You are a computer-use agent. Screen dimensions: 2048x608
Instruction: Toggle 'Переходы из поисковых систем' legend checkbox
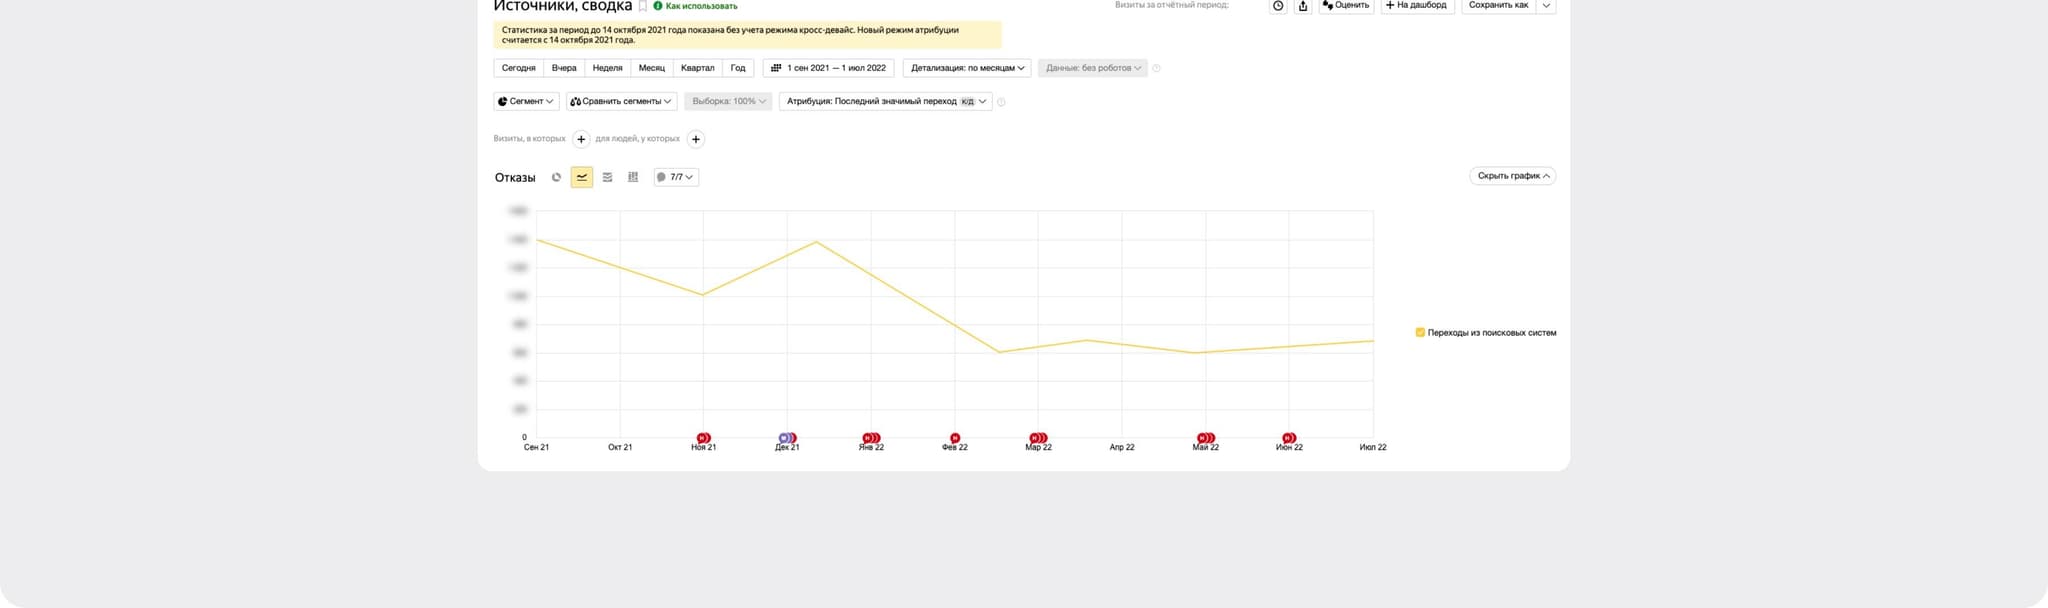1420,332
